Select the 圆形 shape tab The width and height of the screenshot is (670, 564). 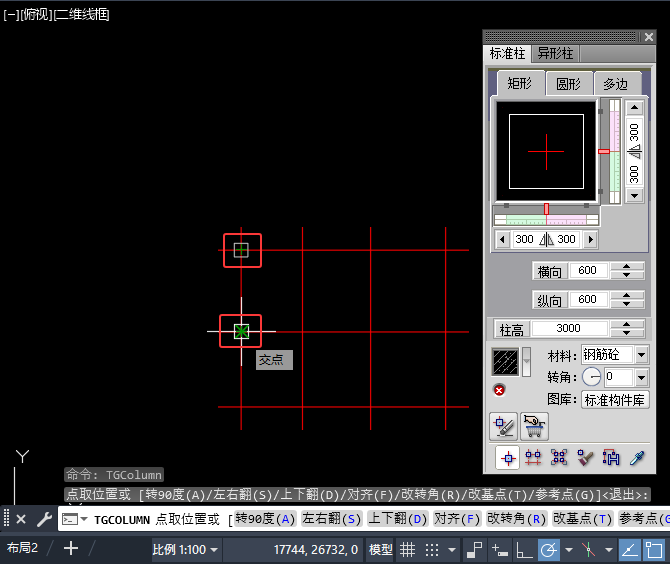(x=569, y=84)
